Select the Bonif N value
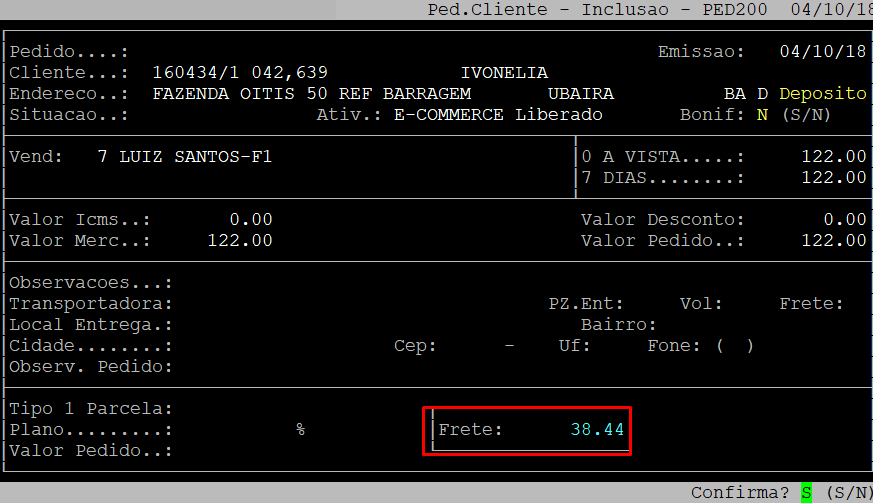Image resolution: width=873 pixels, height=503 pixels. click(x=762, y=115)
